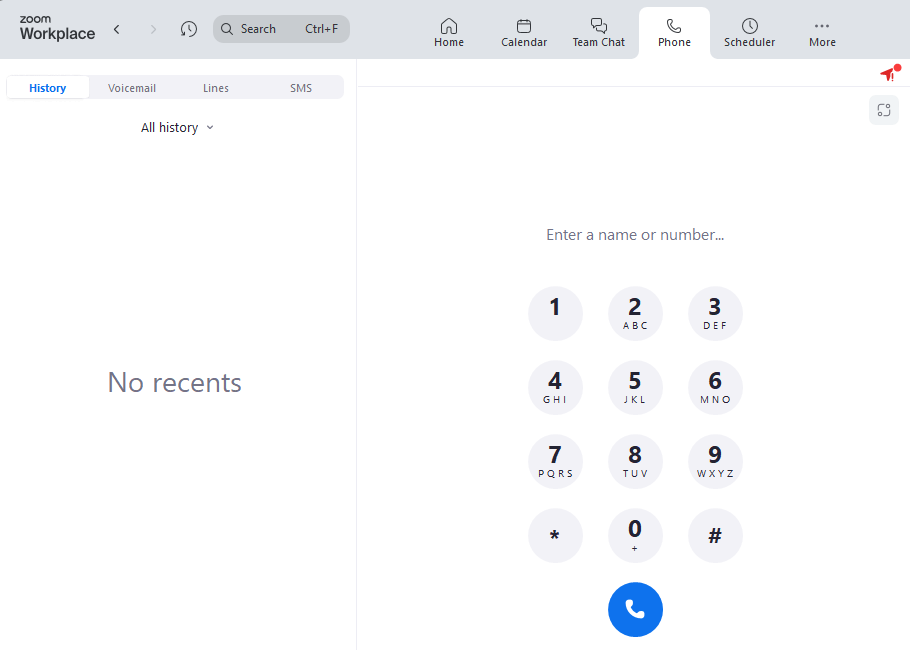Click the history clock icon
This screenshot has width=910, height=650.
click(x=189, y=29)
